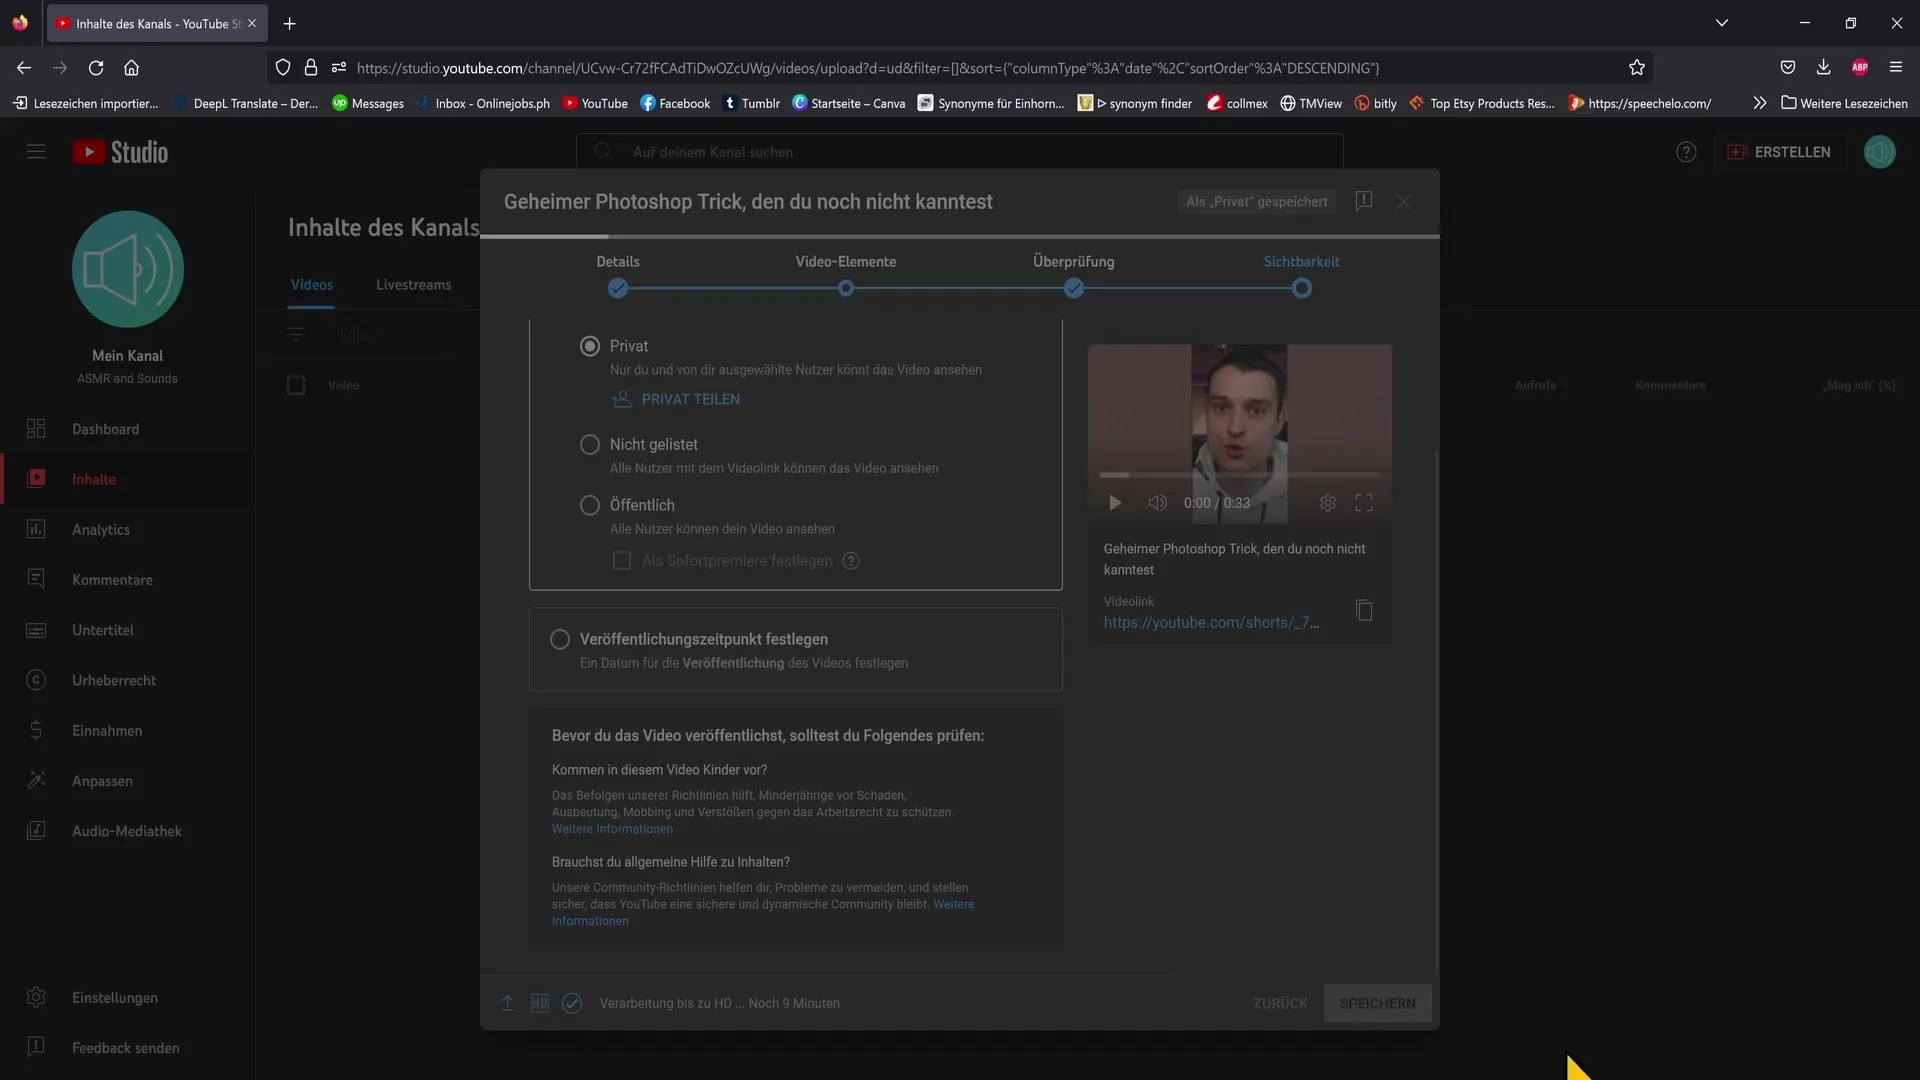The height and width of the screenshot is (1080, 1920).
Task: Choose Veröffentlichungszeitpunkt festlegen radio option
Action: pyautogui.click(x=560, y=639)
